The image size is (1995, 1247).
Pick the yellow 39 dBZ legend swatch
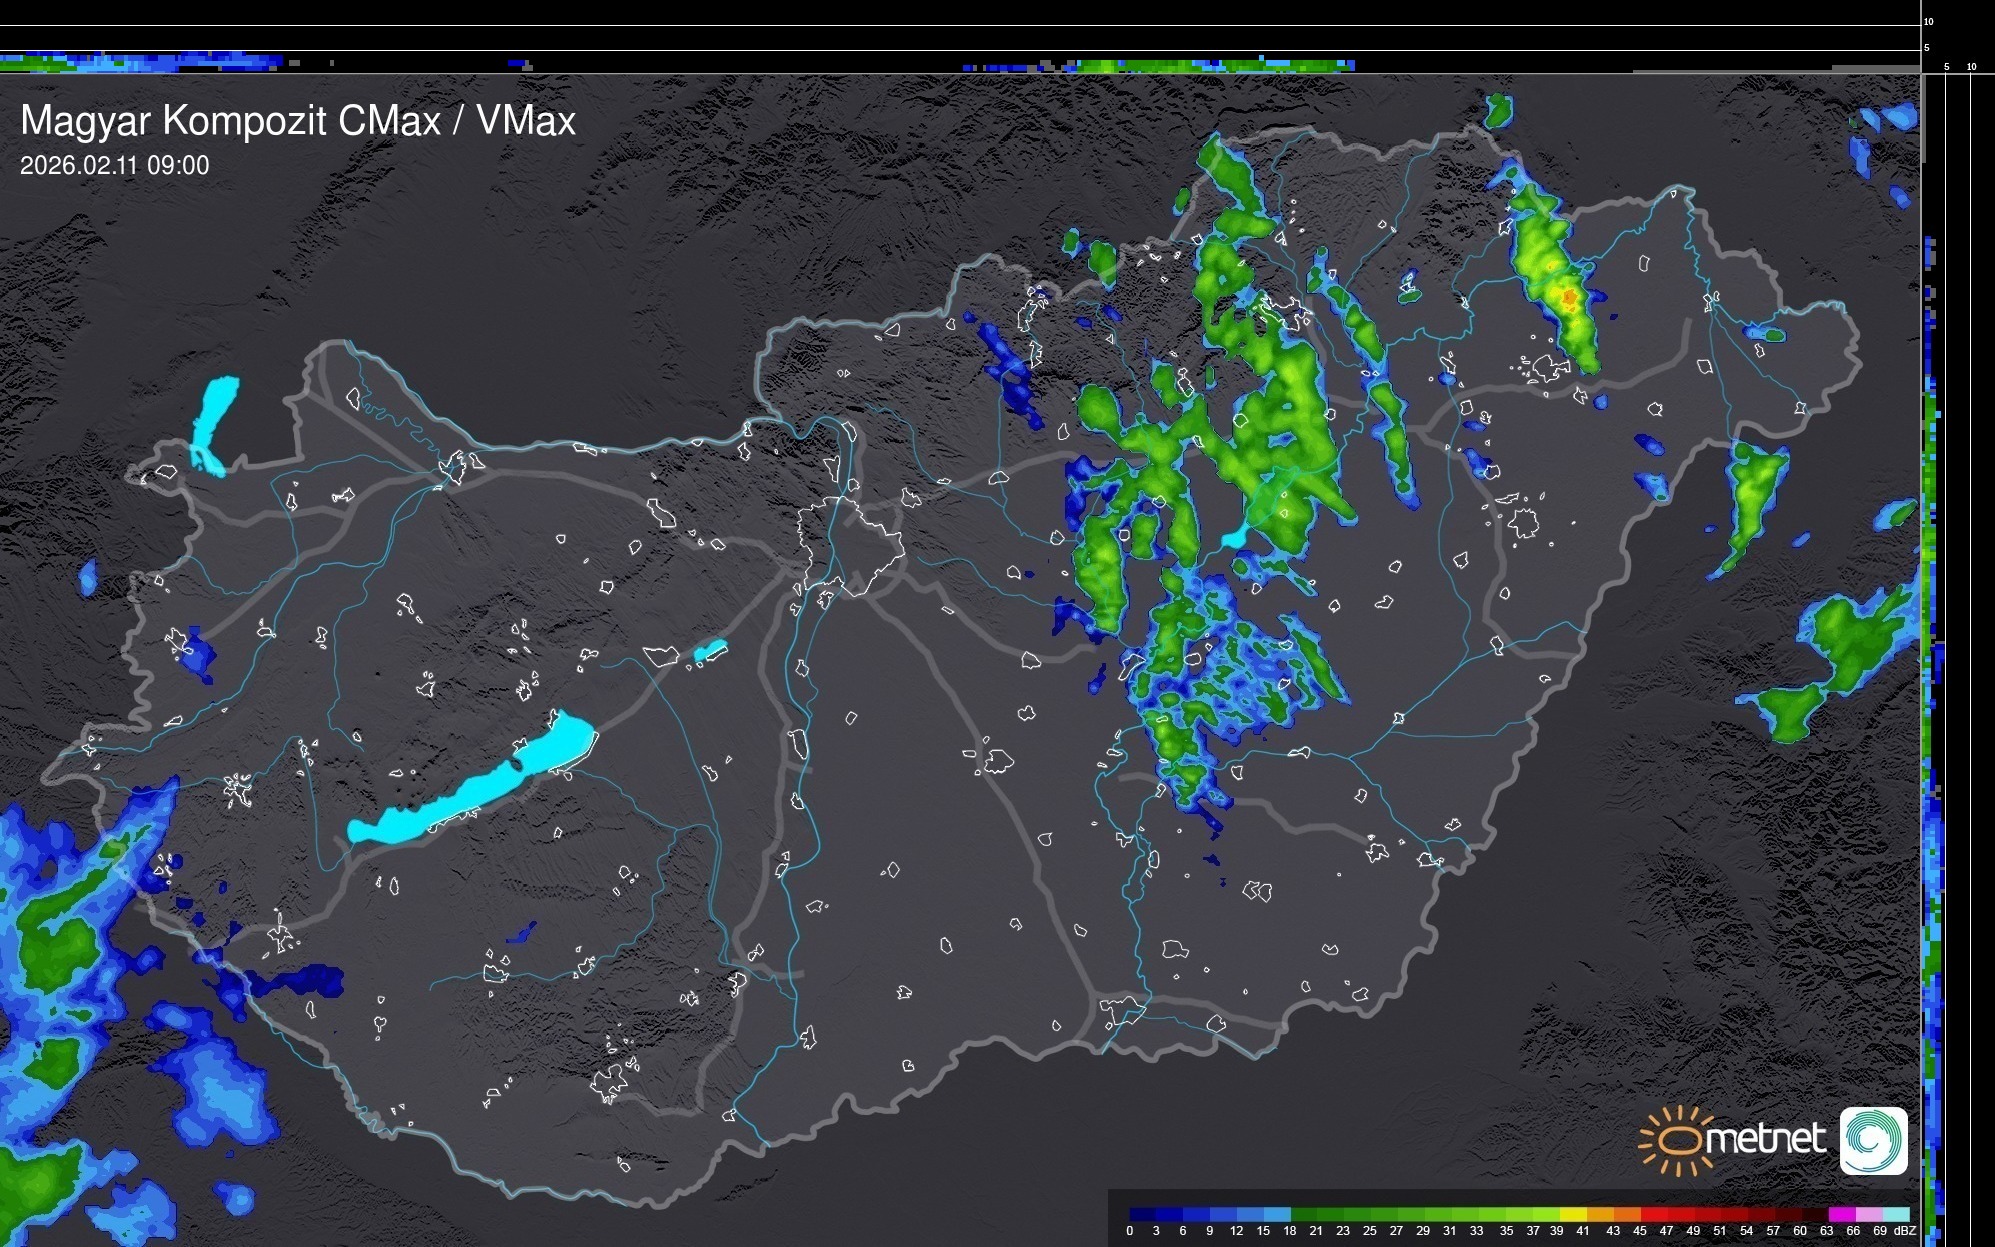pos(1572,1214)
